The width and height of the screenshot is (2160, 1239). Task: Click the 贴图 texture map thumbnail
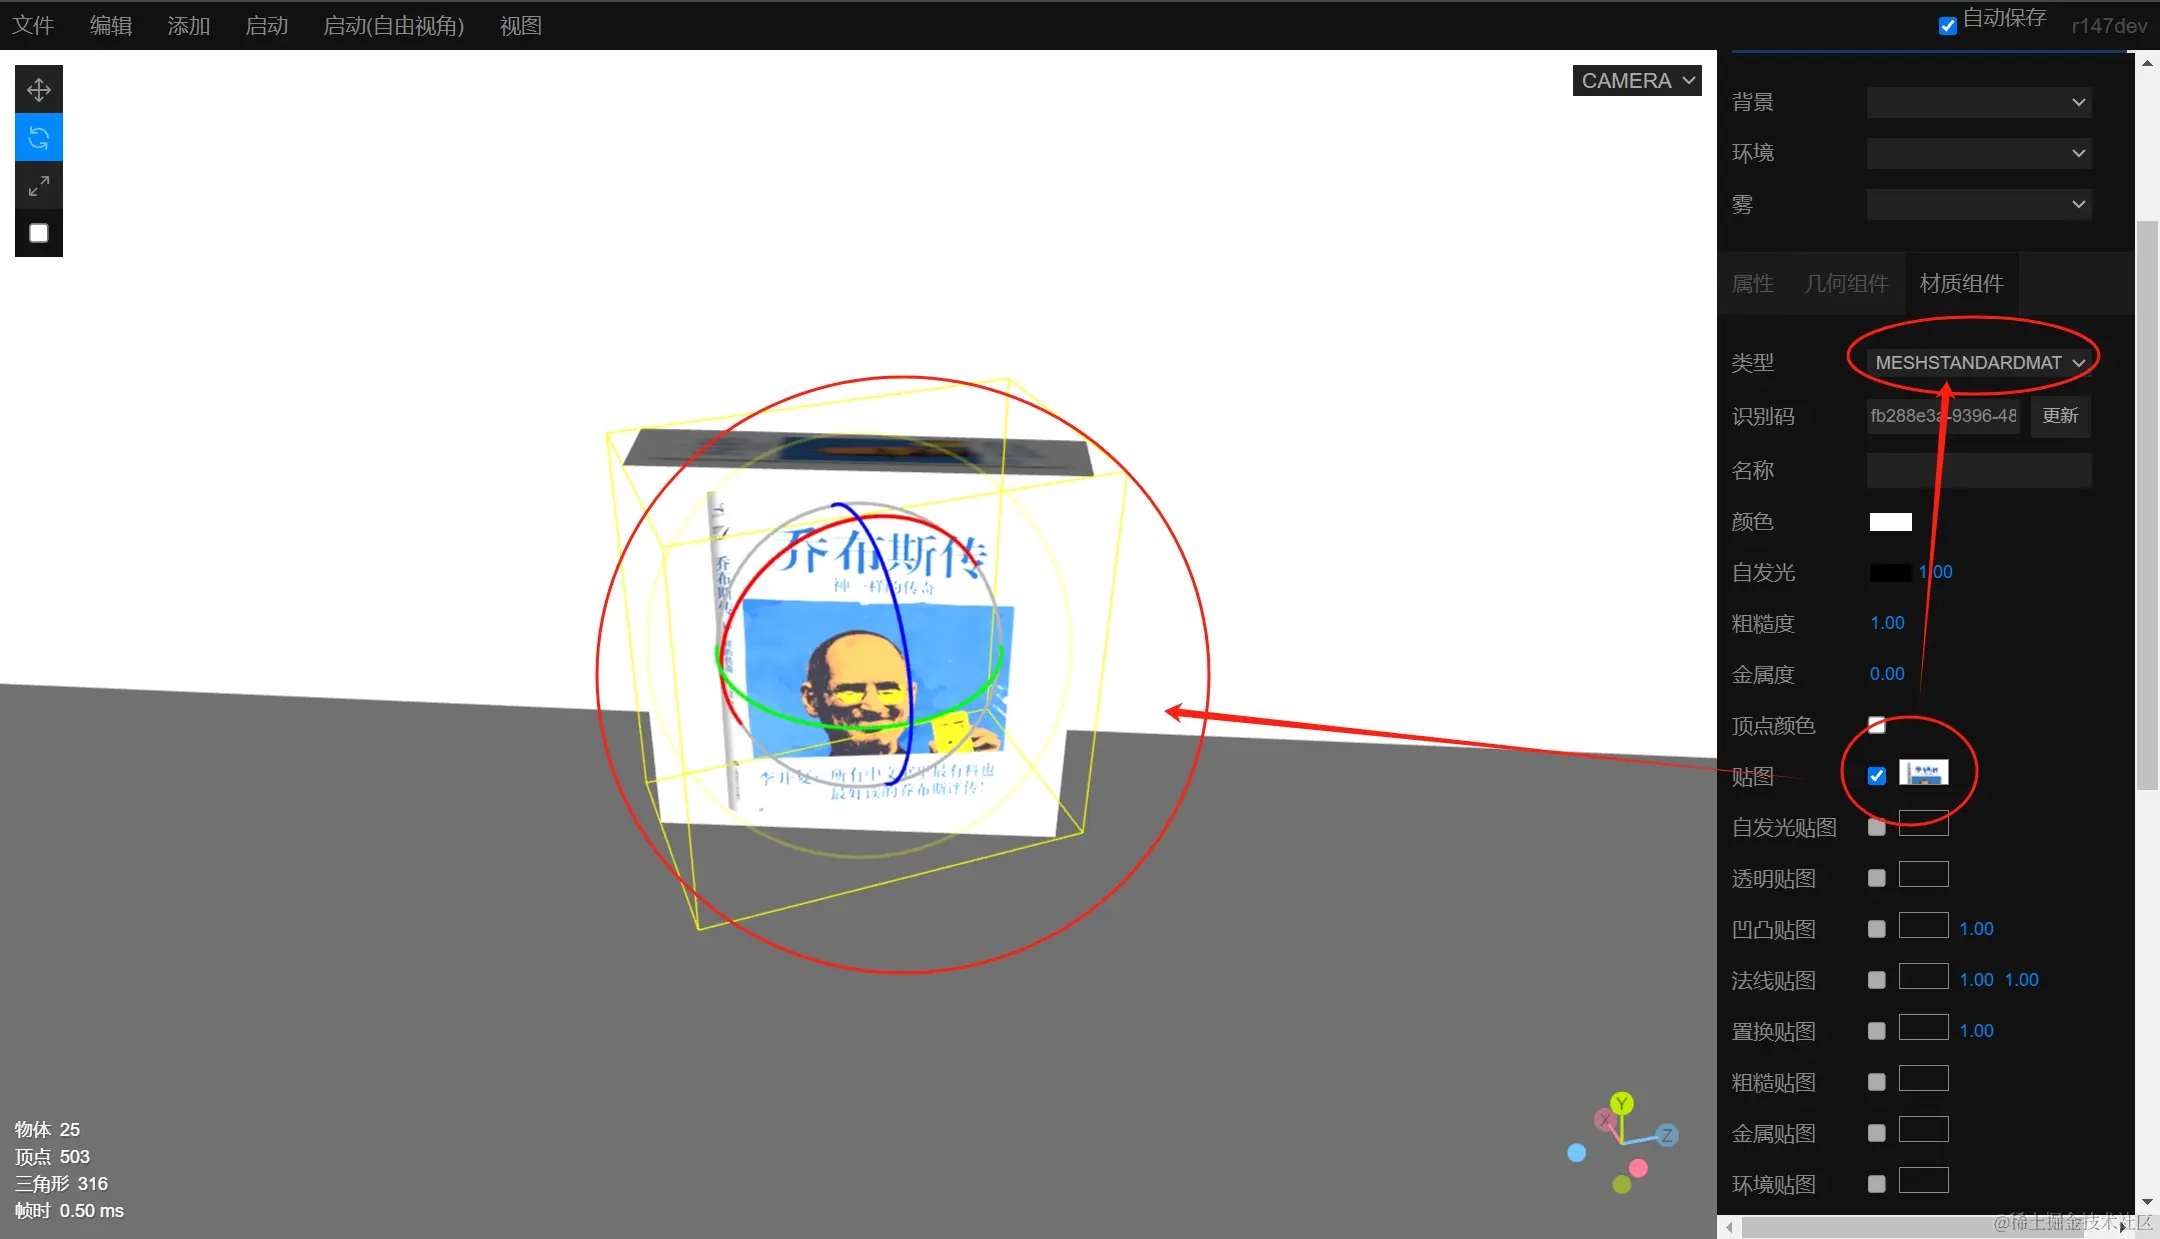[x=1923, y=773]
